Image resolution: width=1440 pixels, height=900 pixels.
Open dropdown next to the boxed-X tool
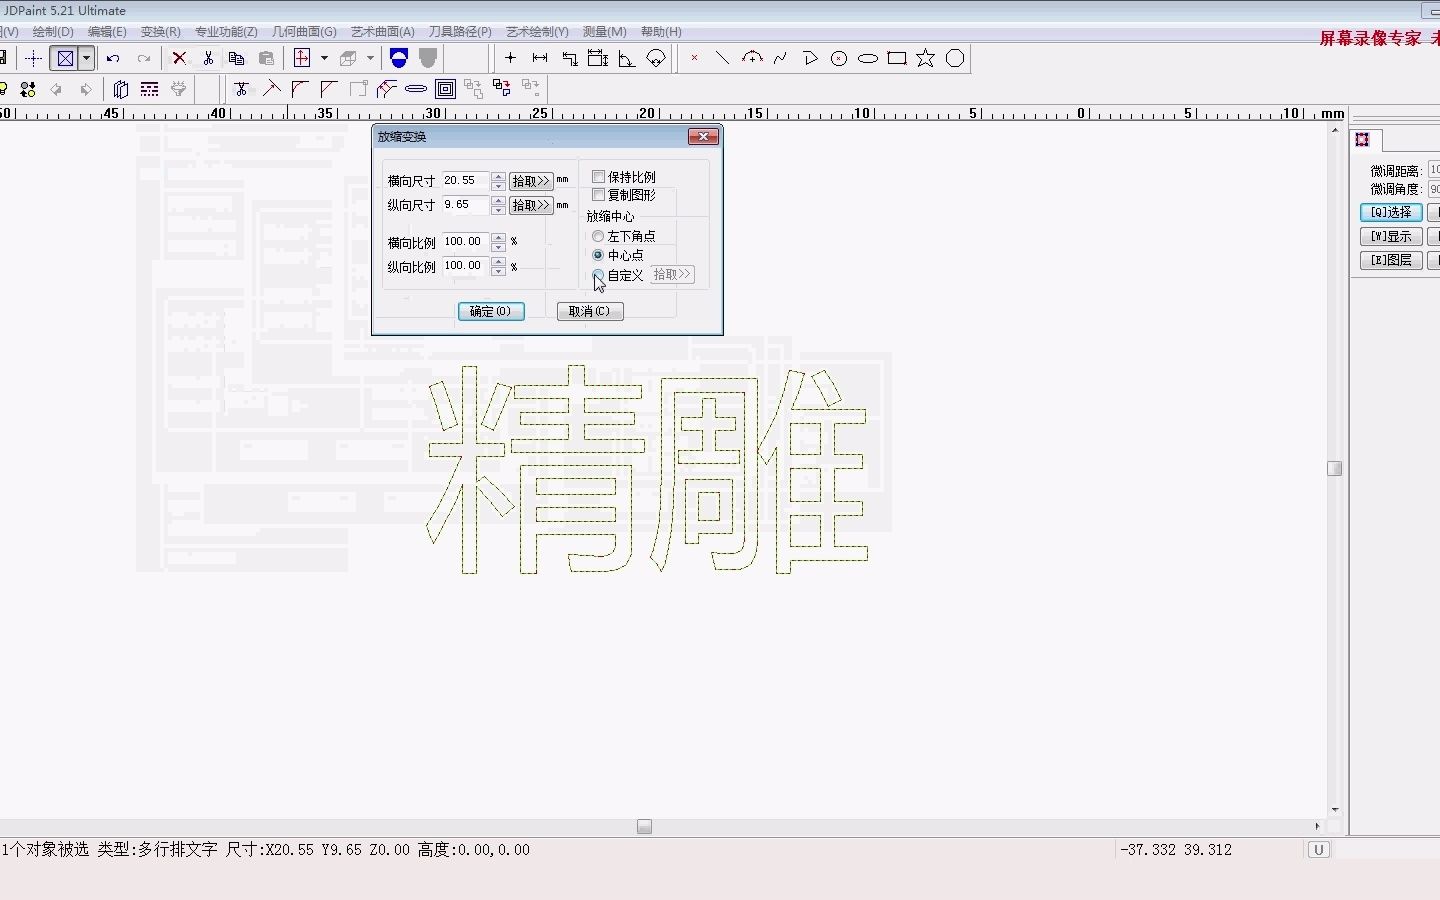point(87,58)
